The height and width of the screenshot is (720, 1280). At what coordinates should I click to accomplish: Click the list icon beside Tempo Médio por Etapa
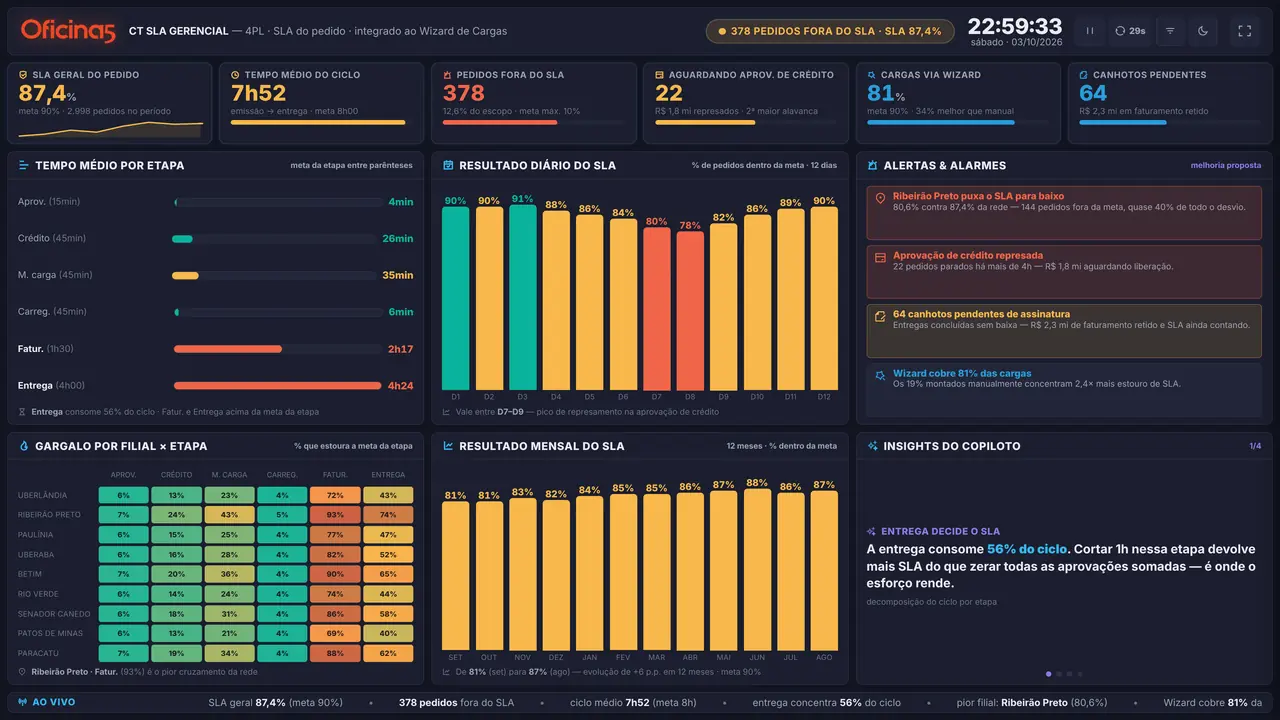point(23,165)
